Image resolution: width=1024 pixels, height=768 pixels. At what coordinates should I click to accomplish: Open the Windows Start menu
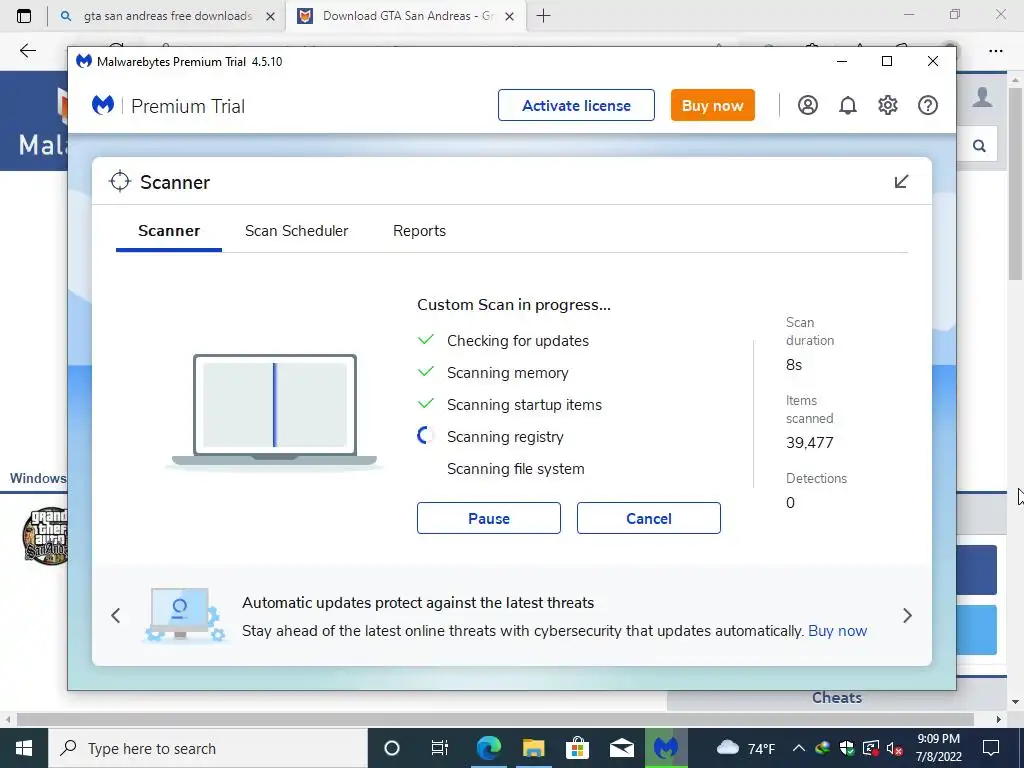(x=24, y=748)
